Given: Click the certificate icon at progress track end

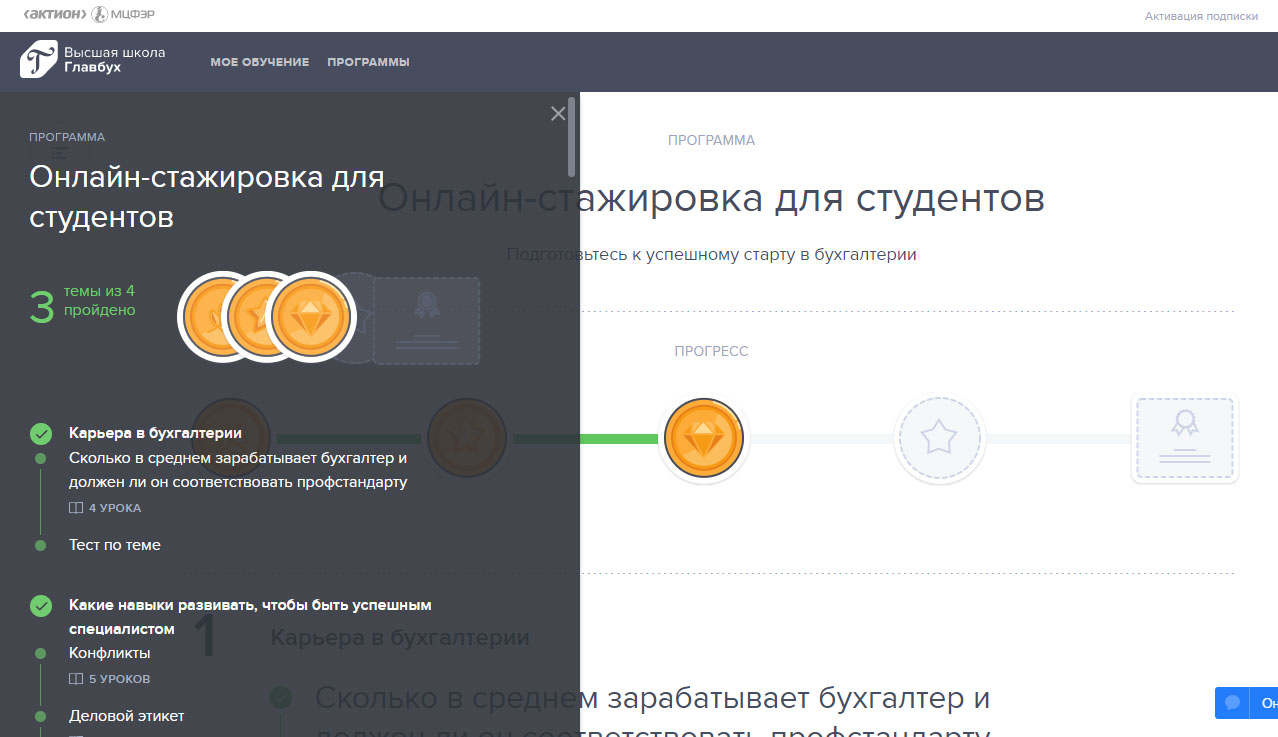Looking at the screenshot, I should tap(1184, 438).
